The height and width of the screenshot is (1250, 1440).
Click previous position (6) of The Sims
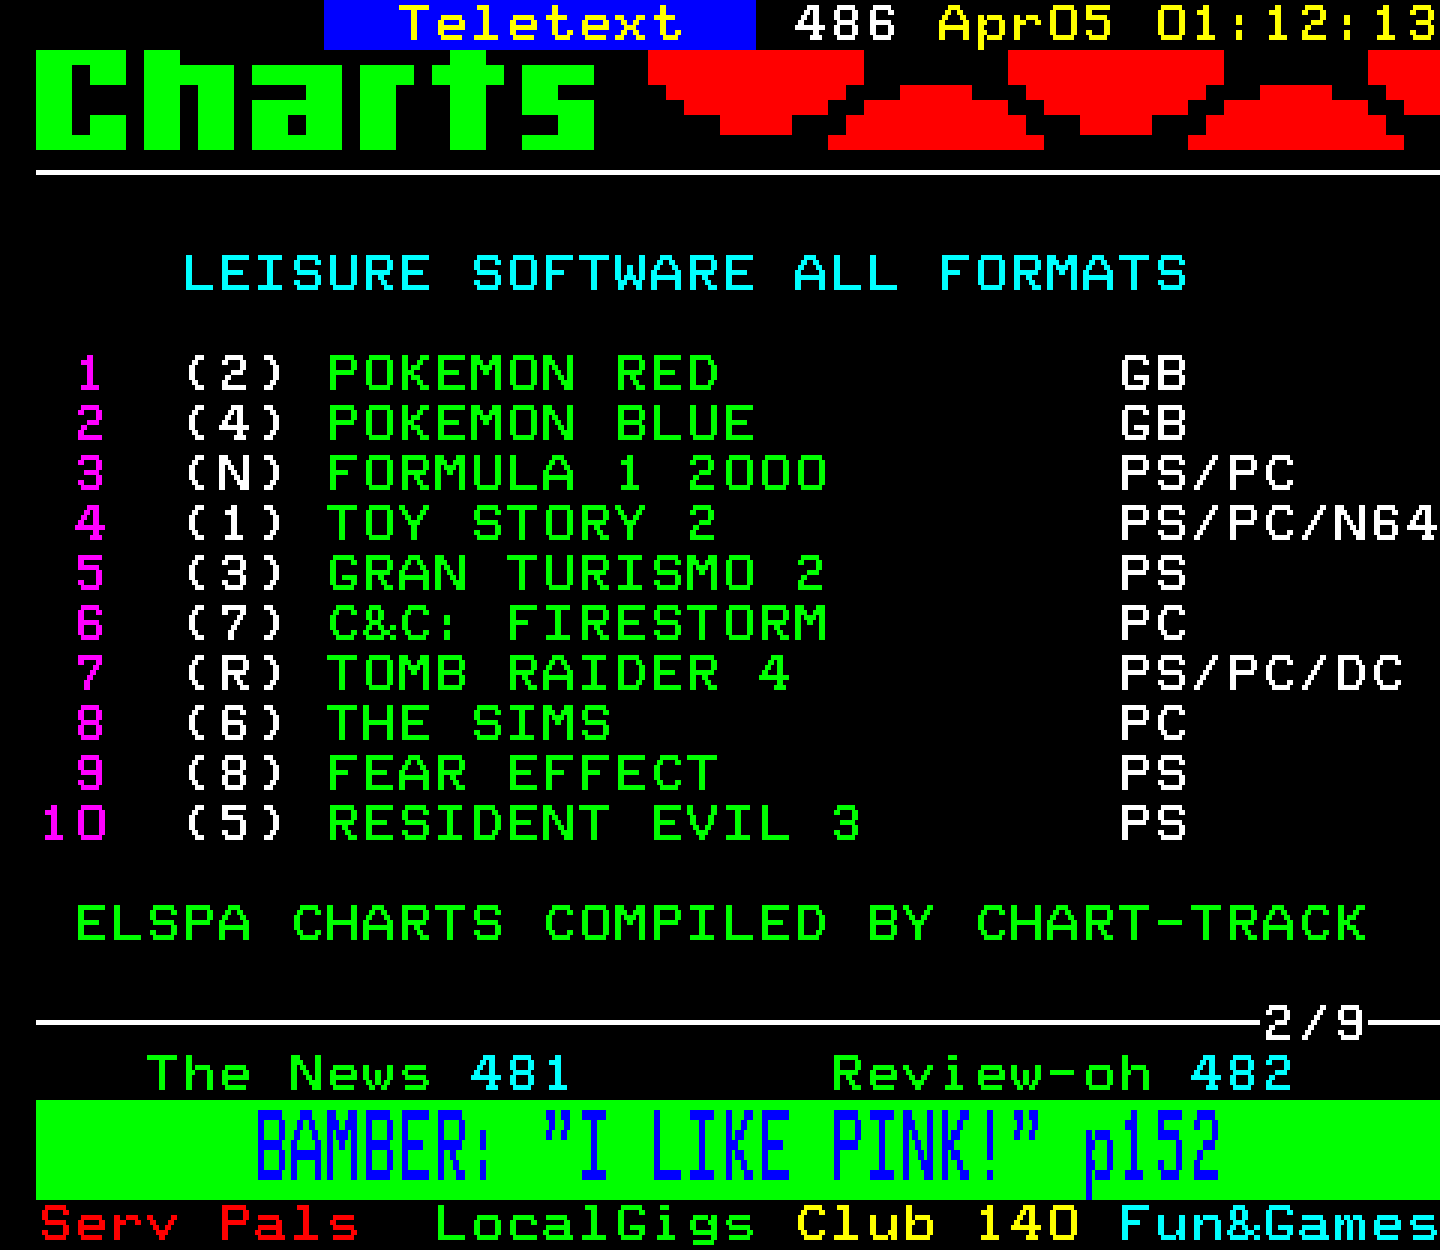coord(235,724)
